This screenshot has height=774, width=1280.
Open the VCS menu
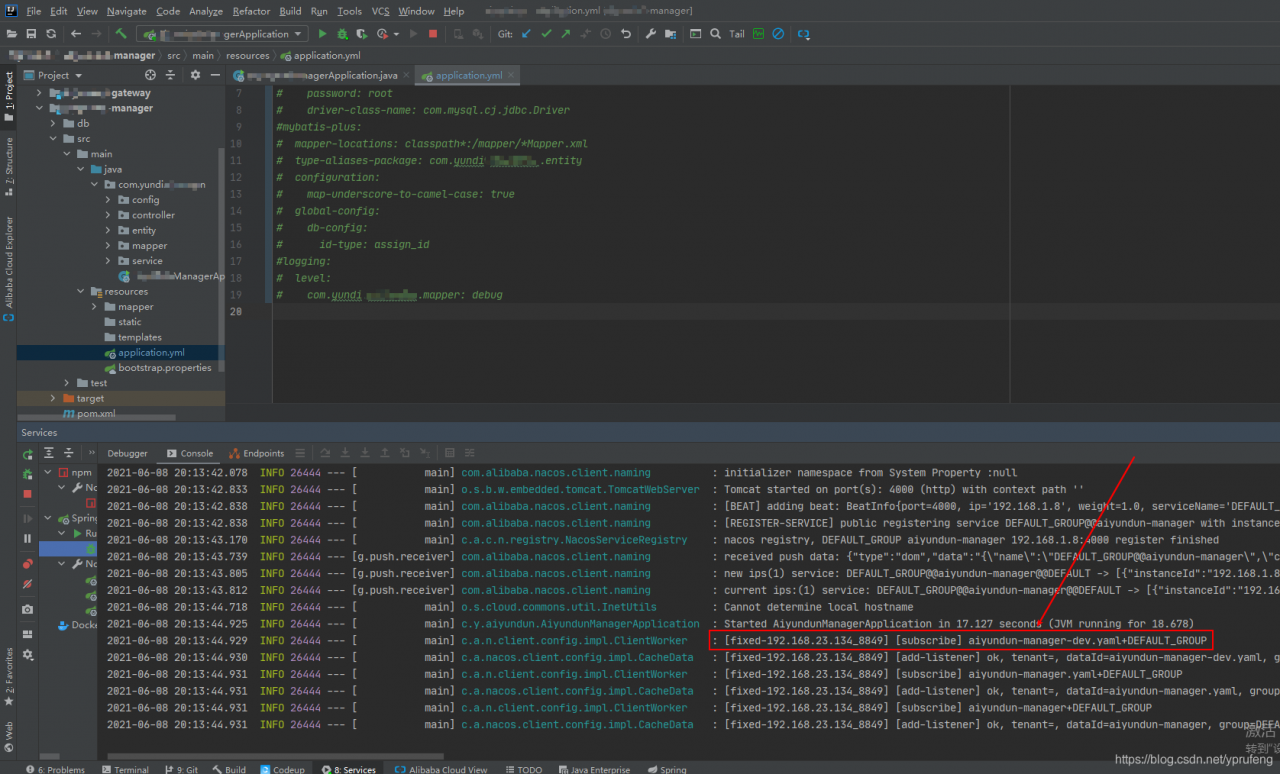pos(380,11)
